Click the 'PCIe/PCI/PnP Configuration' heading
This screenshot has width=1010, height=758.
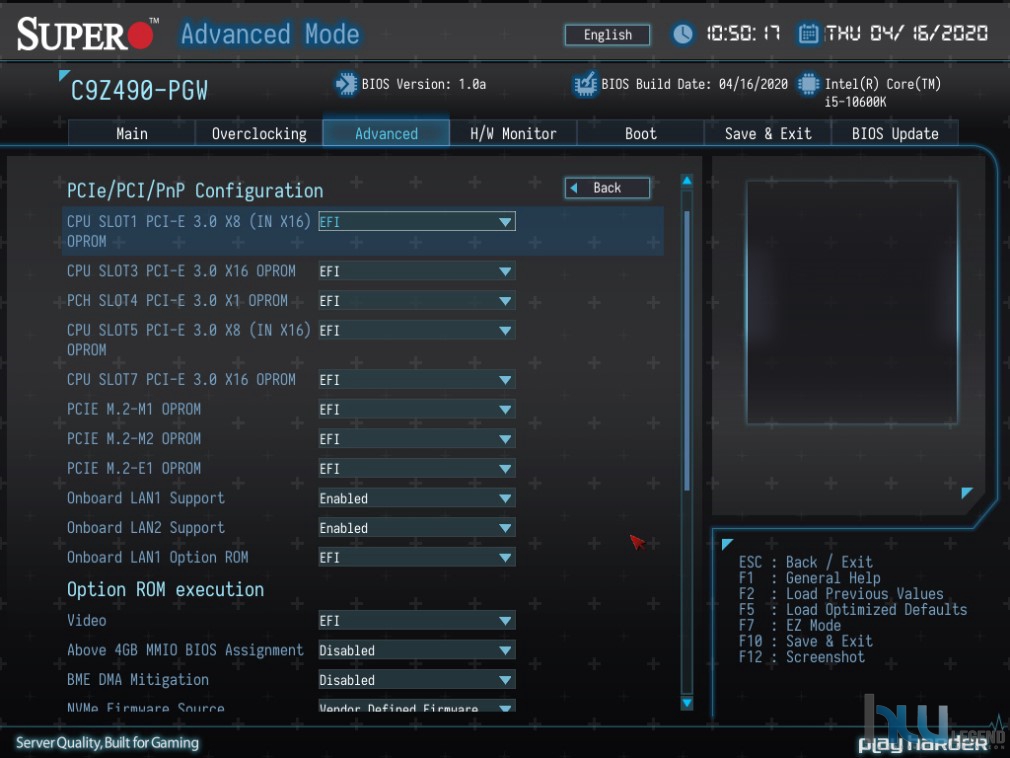195,191
